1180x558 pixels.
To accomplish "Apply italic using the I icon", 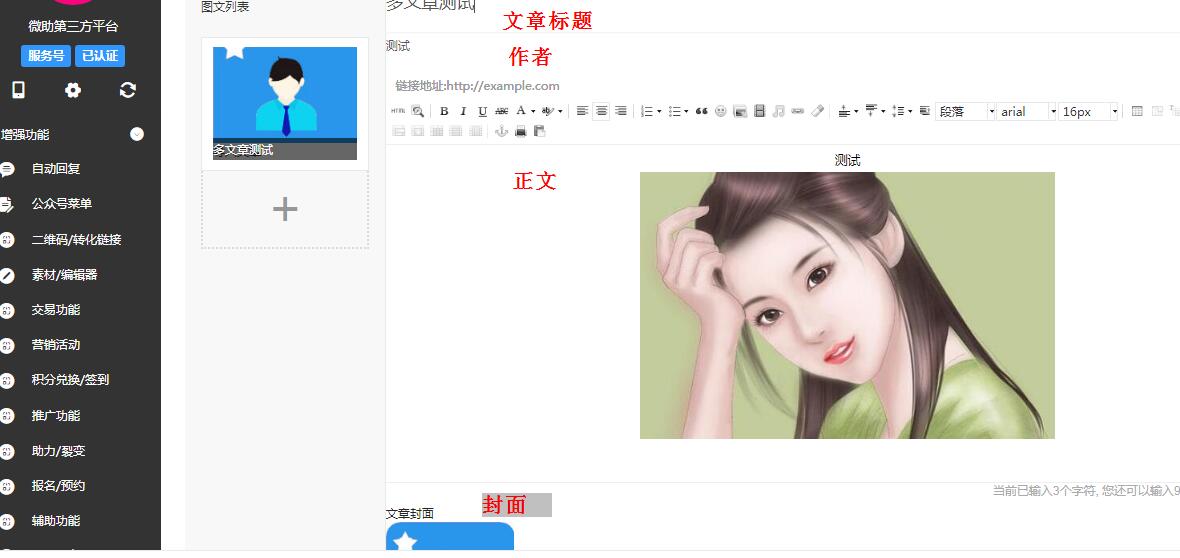I will 463,111.
